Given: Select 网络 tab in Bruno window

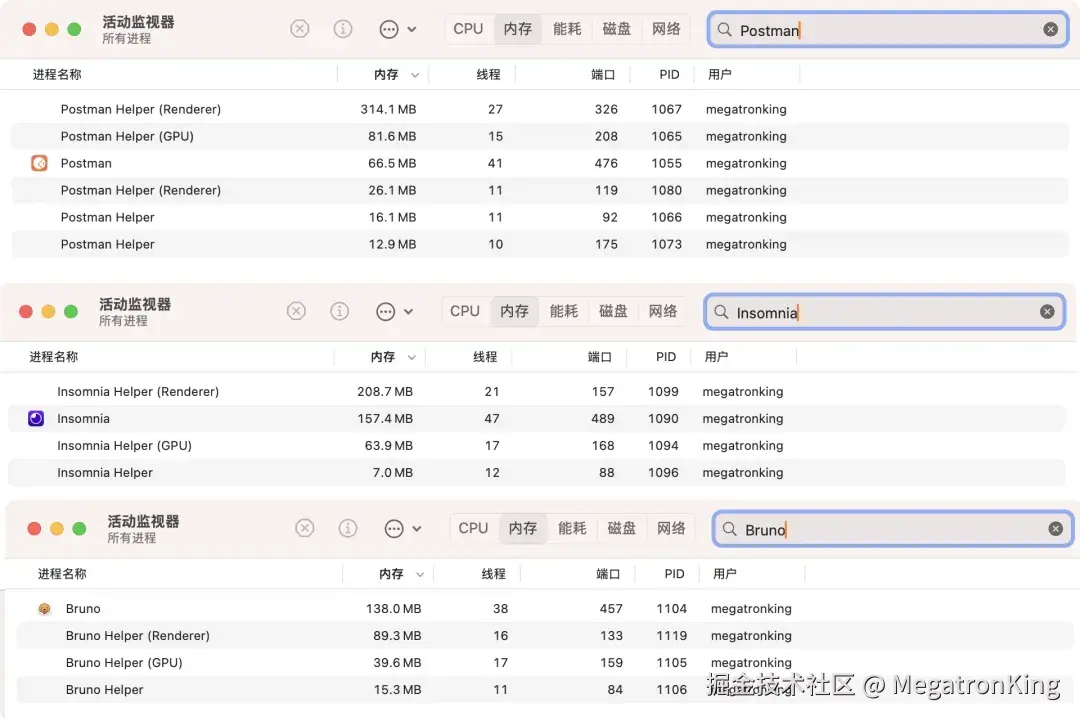Looking at the screenshot, I should pos(671,528).
